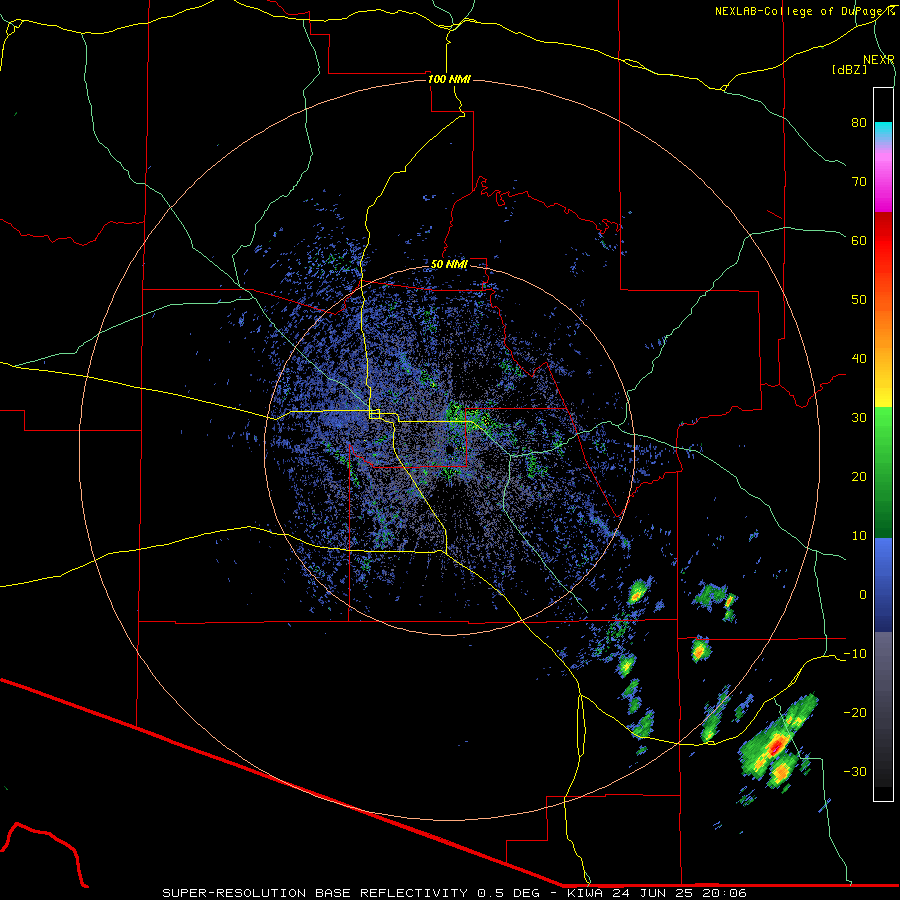Screen dimensions: 900x900
Task: Click the strongest red storm cell core
Action: [777, 746]
